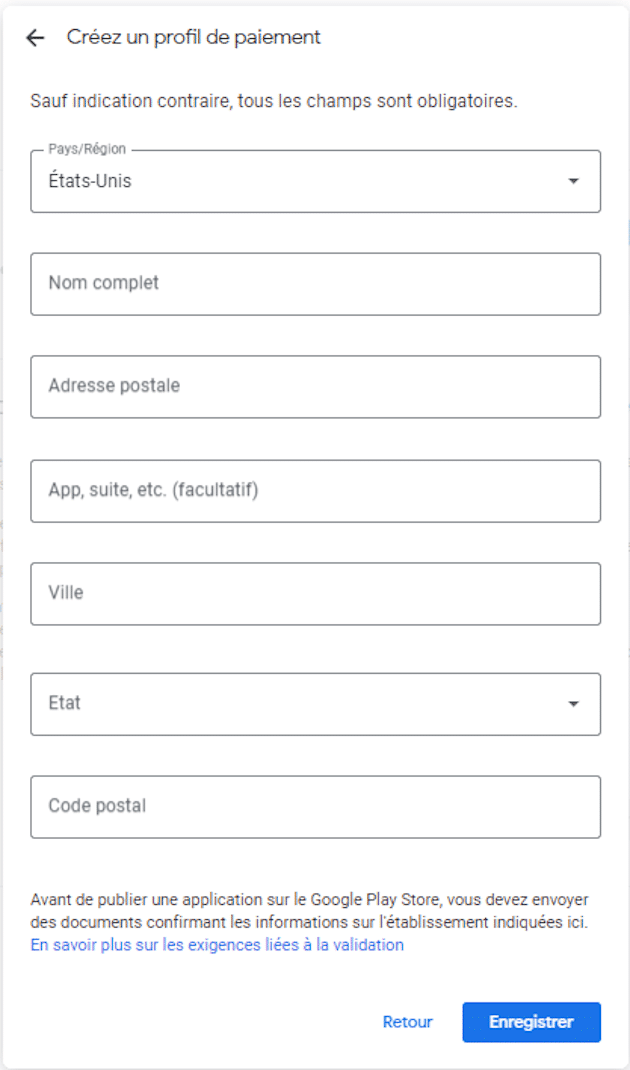This screenshot has width=630, height=1070.
Task: Click the Nom complet field
Action: click(x=315, y=284)
